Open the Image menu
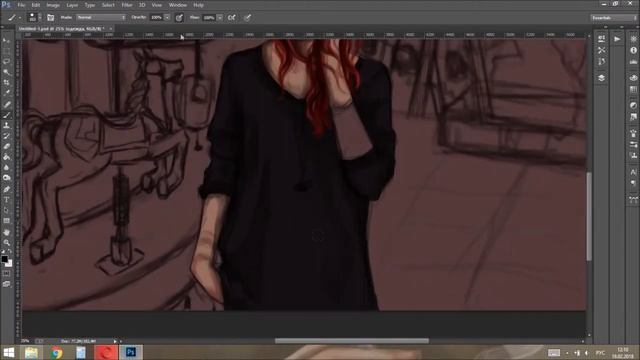This screenshot has height=360, width=640. click(x=53, y=5)
